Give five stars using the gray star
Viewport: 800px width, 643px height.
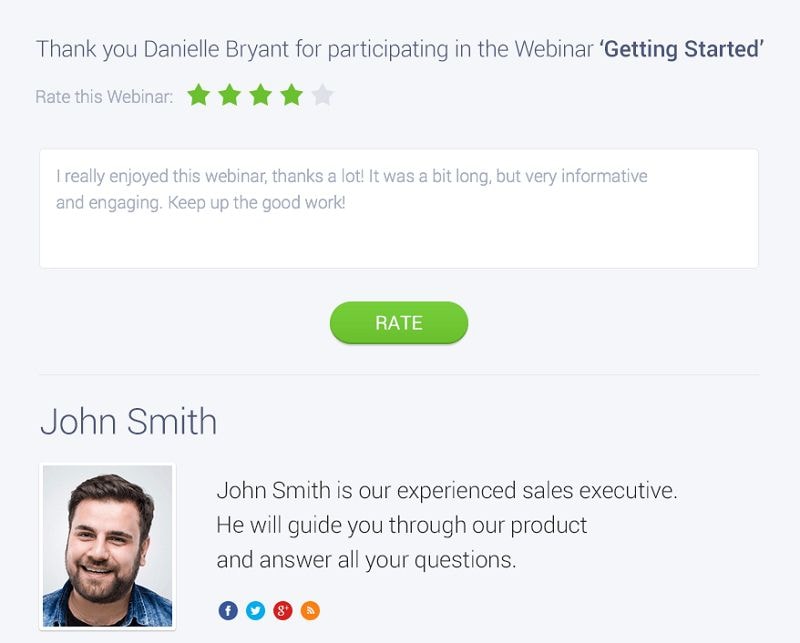[322, 96]
